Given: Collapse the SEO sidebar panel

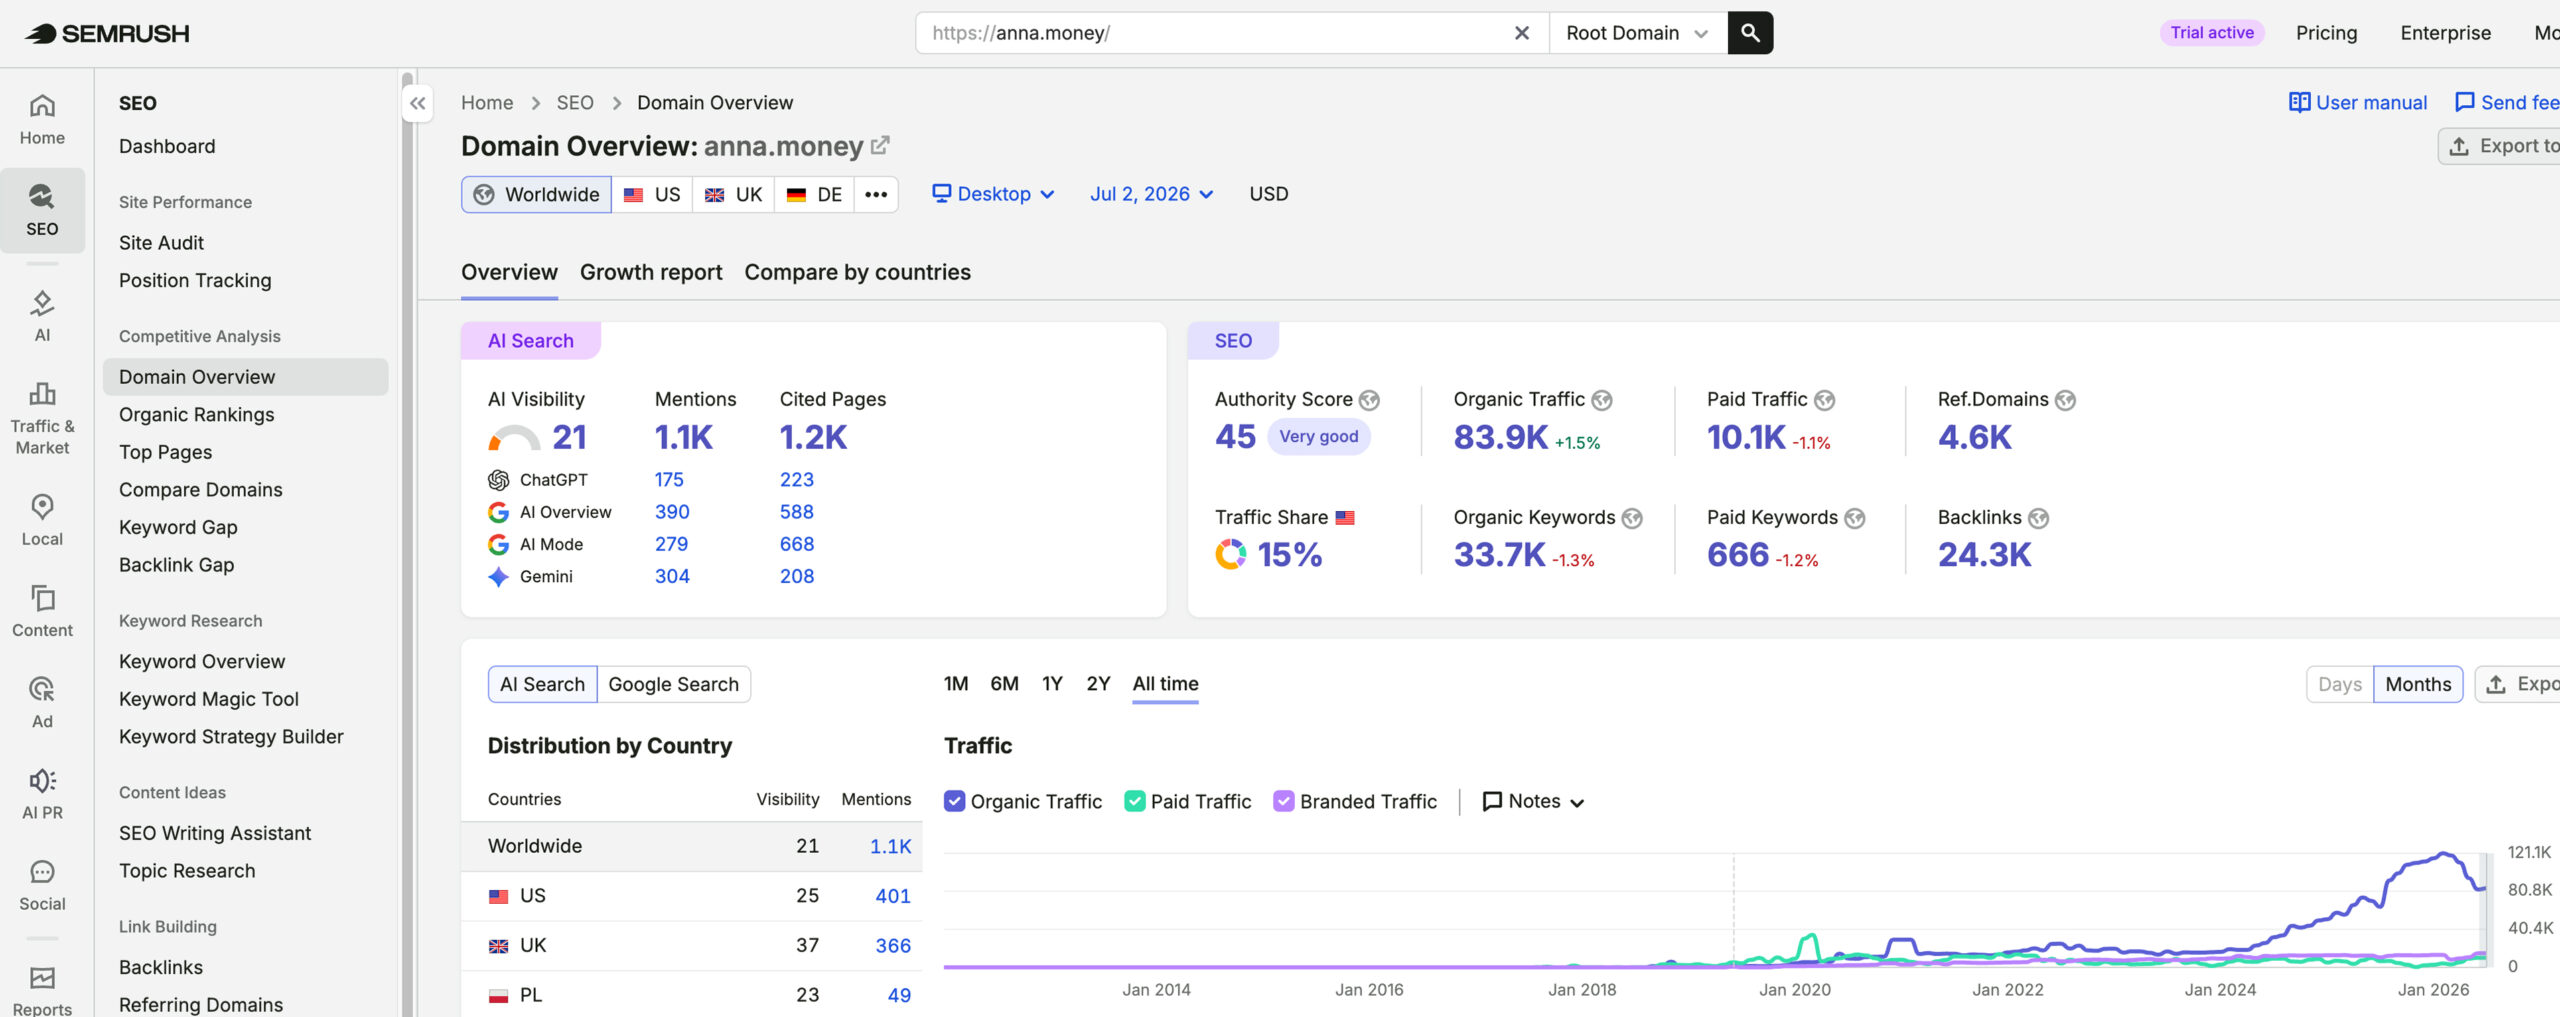Looking at the screenshot, I should tap(418, 103).
